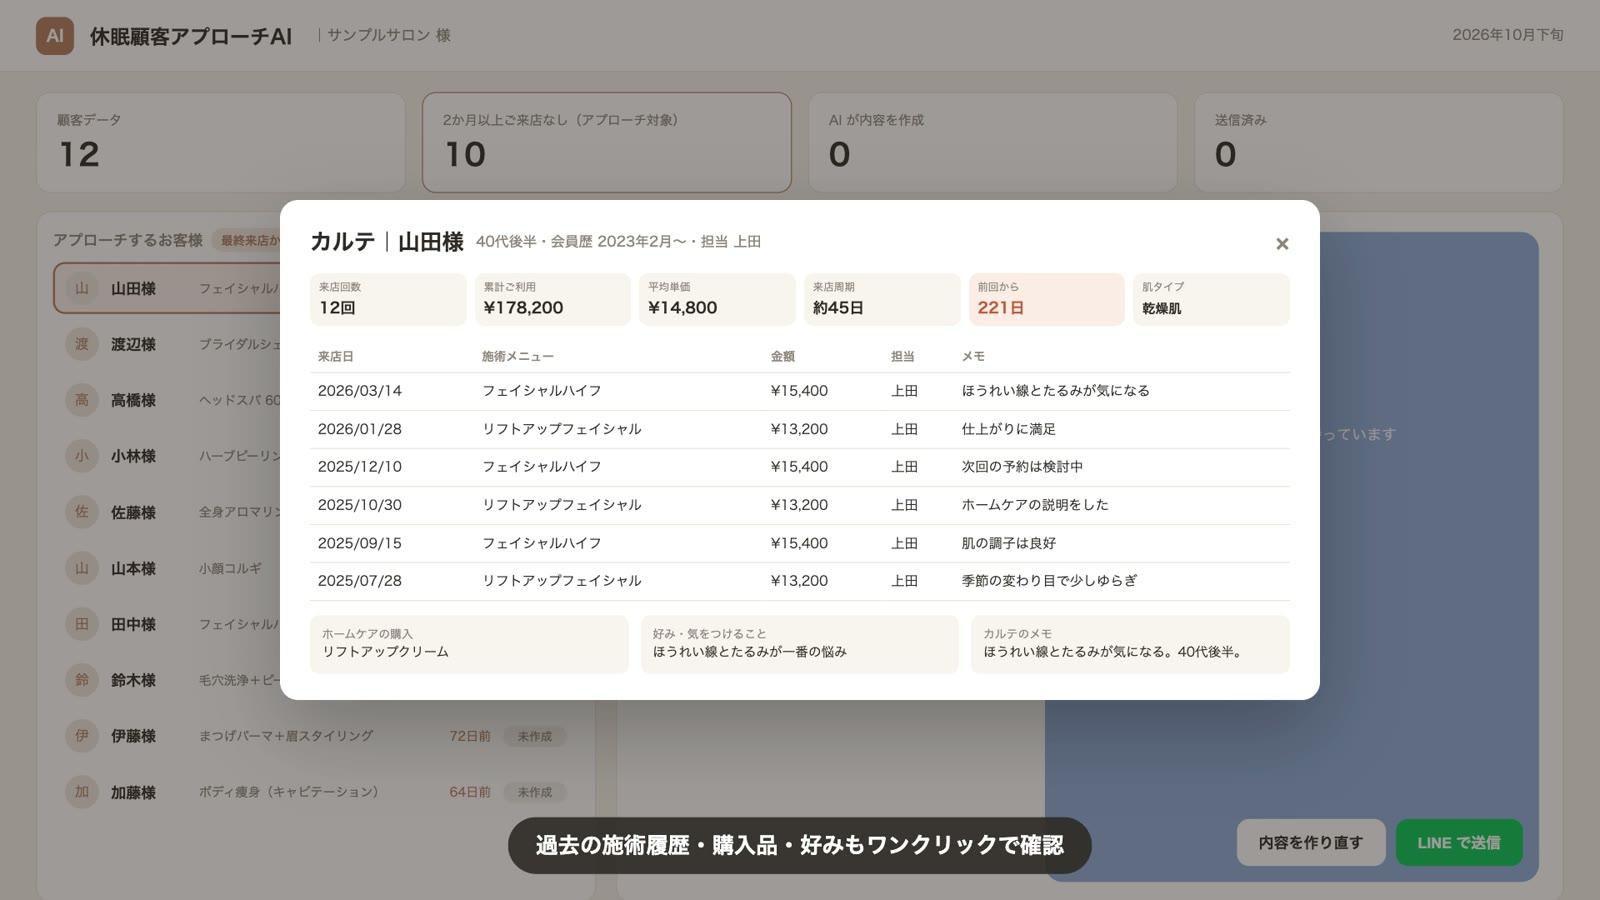Click the 施術メニュー column header
Viewport: 1600px width, 900px height.
[518, 356]
